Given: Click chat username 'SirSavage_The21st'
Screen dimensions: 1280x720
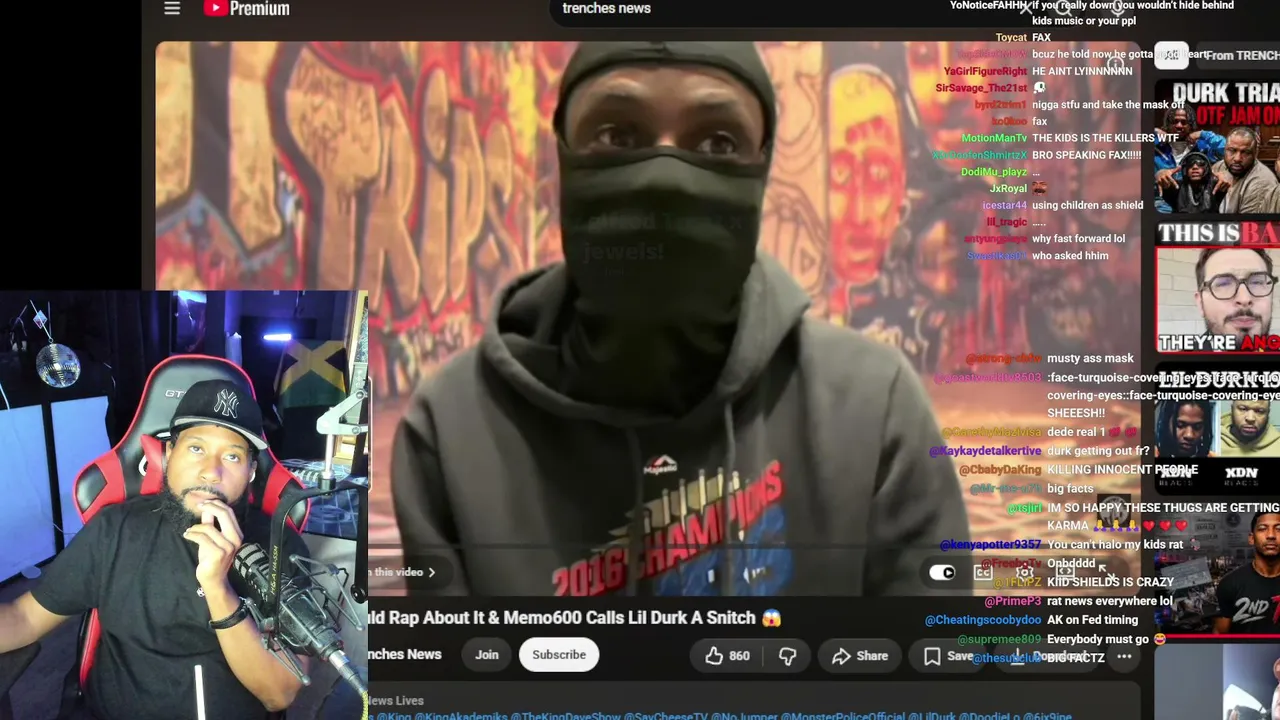Looking at the screenshot, I should point(981,88).
